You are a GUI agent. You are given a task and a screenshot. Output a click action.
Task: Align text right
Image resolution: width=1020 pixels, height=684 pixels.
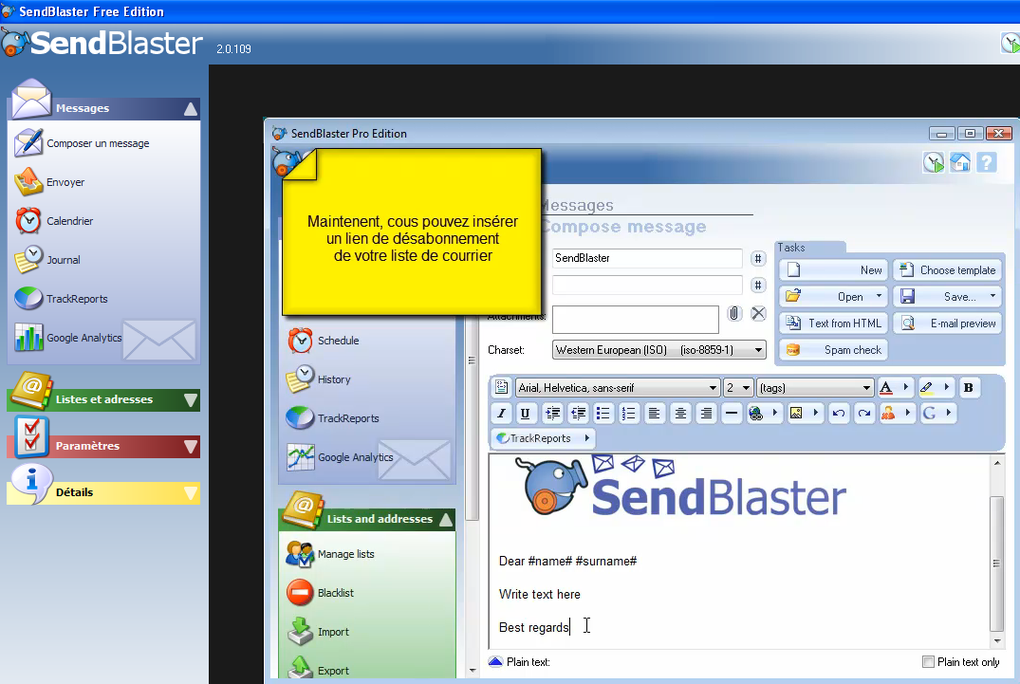click(x=706, y=413)
